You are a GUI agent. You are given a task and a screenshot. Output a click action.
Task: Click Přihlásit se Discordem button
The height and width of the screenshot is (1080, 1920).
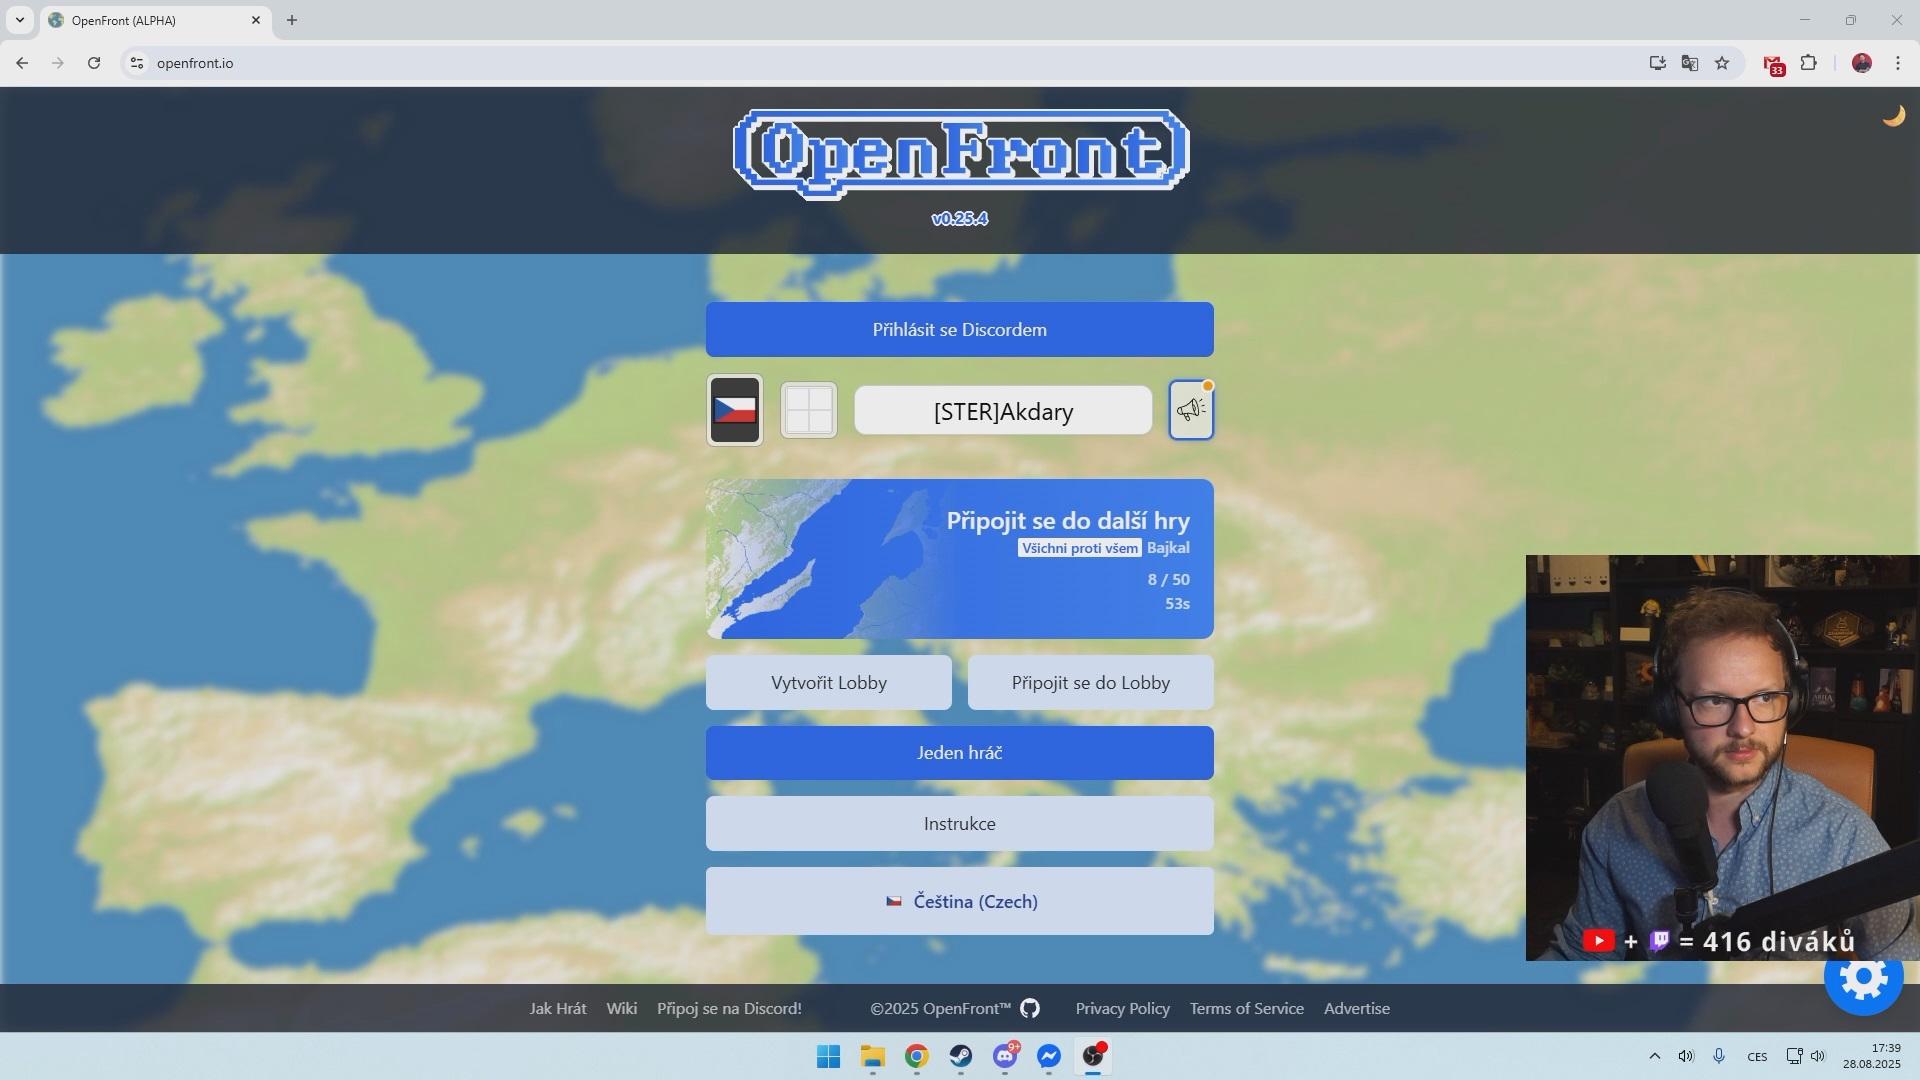tap(960, 330)
